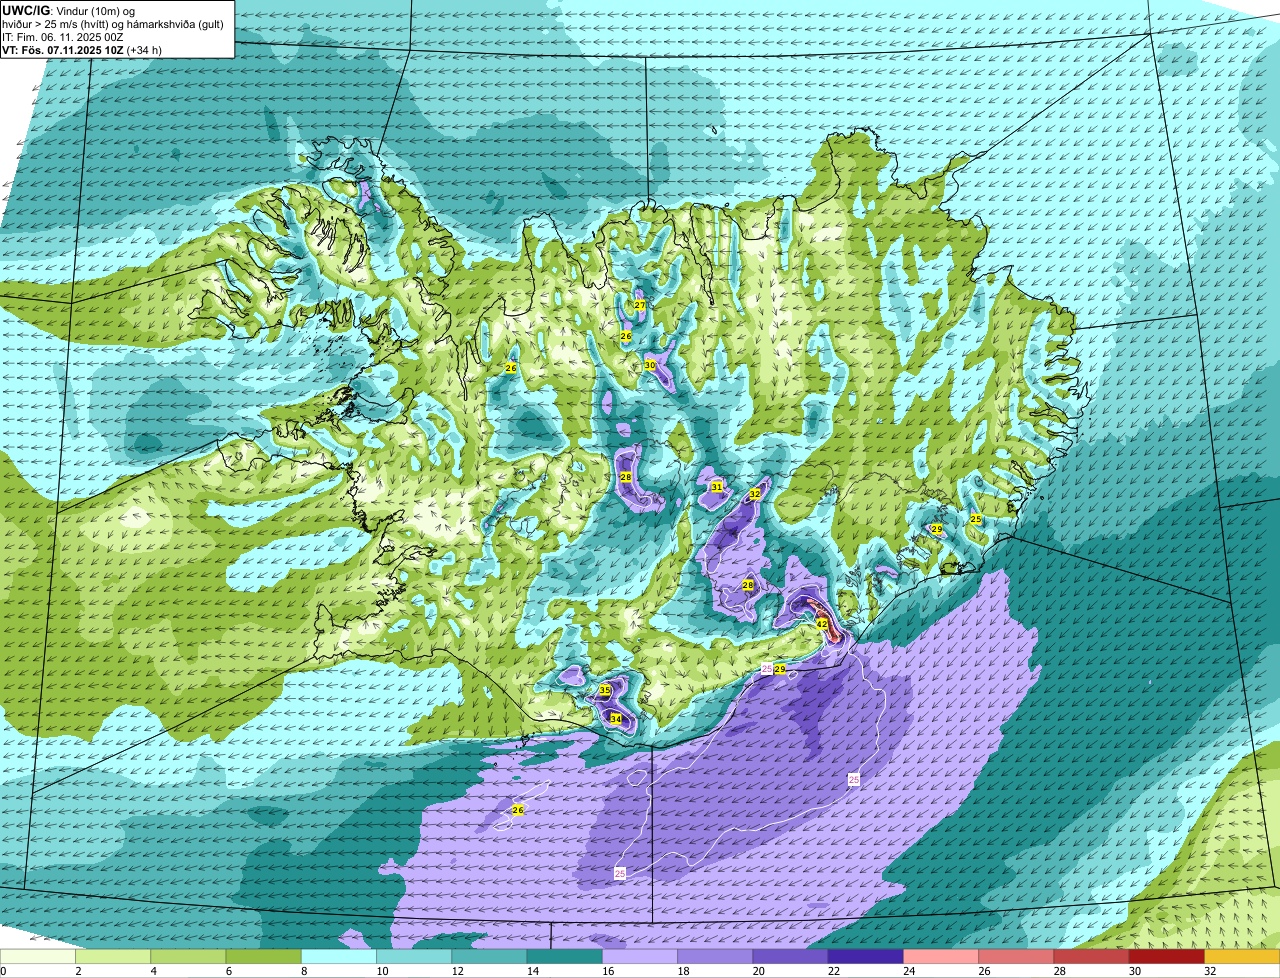Screen dimensions: 1280x978
Task: Pick the 6–8 m/s olive green legend swatch
Action: pyautogui.click(x=263, y=957)
